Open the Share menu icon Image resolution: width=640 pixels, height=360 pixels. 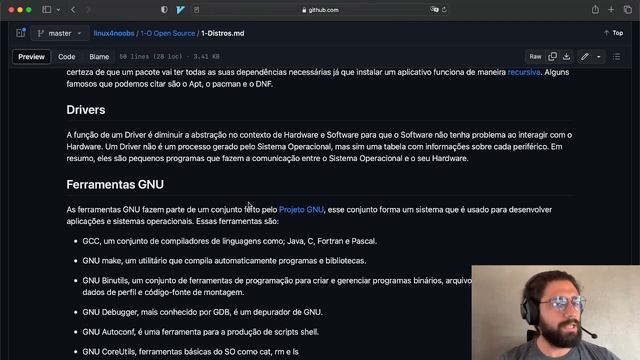pyautogui.click(x=595, y=9)
